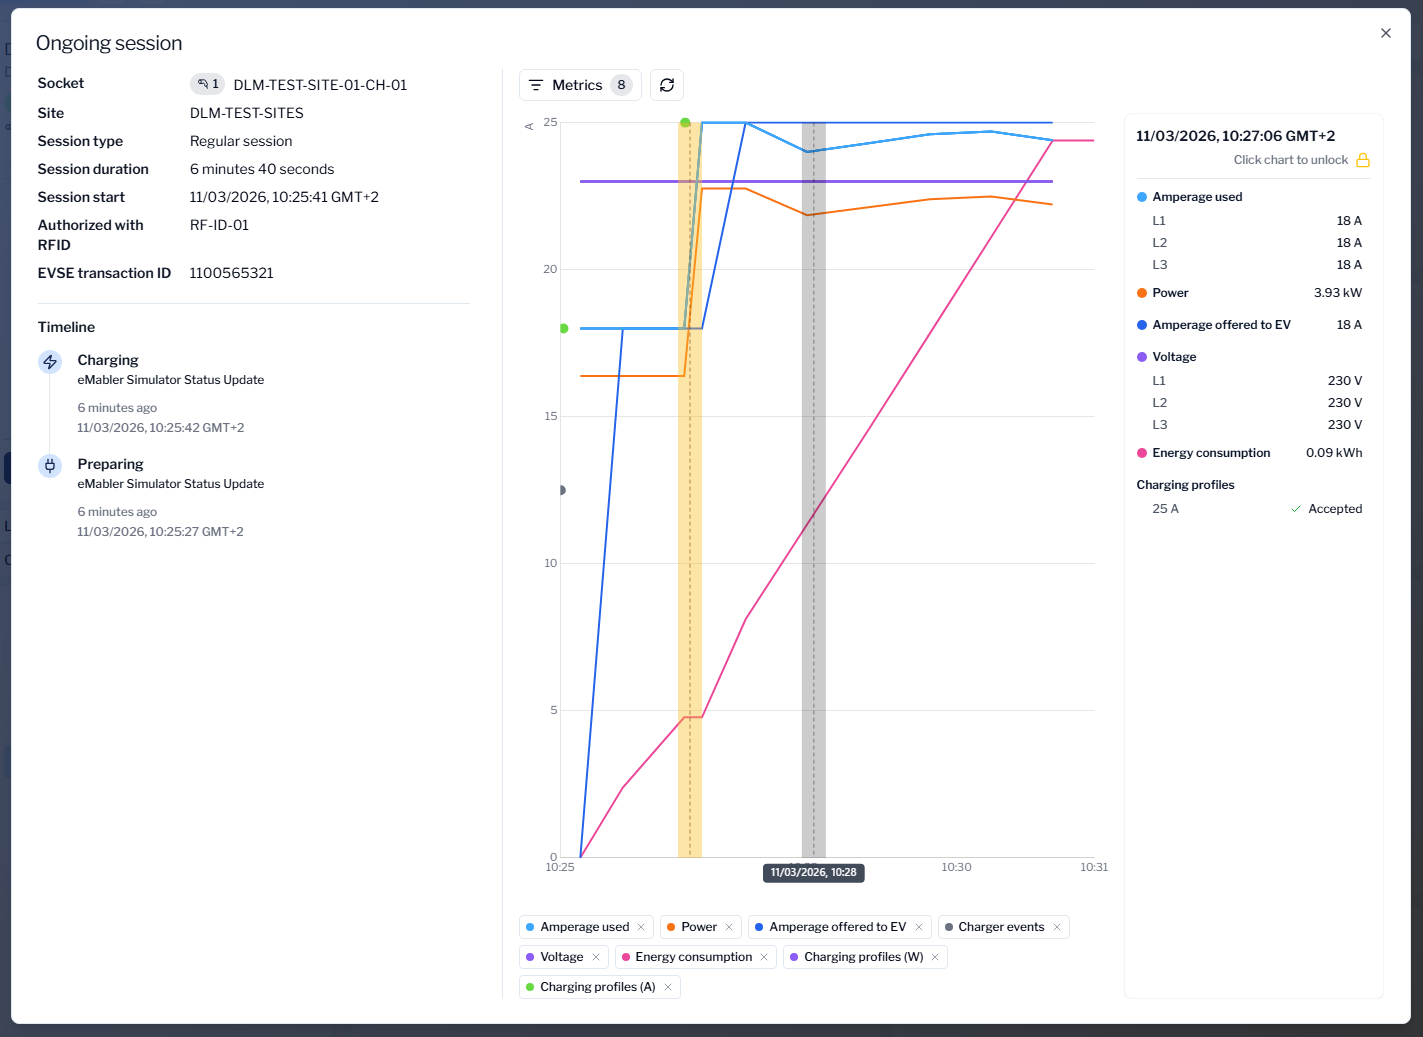
Task: Click the green charging profile marker at 25
Action: 685,123
